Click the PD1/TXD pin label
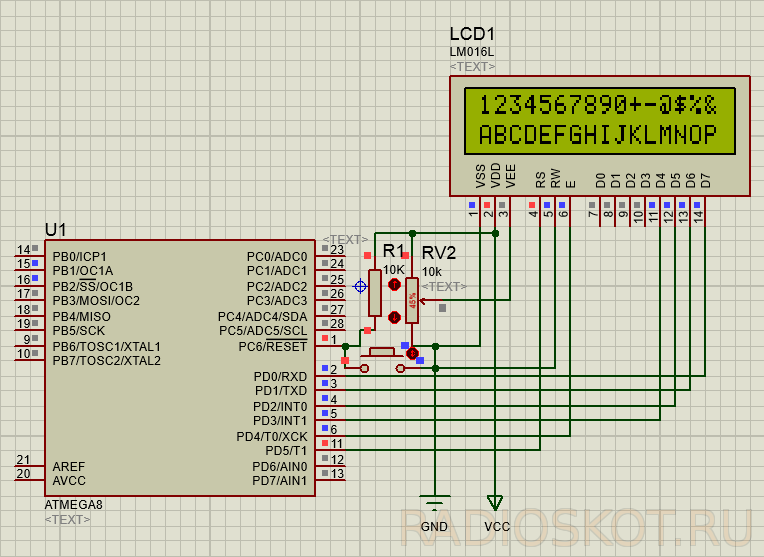The image size is (764, 557). (281, 391)
